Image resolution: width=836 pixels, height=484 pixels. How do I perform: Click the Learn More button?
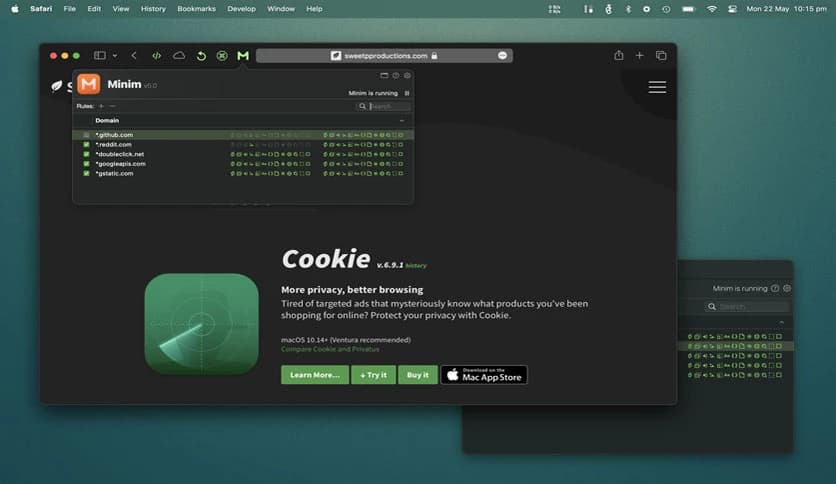(x=315, y=375)
